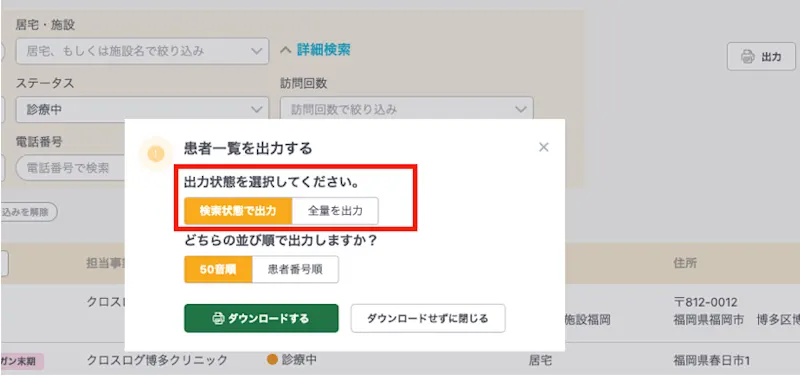
Task: Click the 施設福岡 cell text
Action: click(587, 320)
